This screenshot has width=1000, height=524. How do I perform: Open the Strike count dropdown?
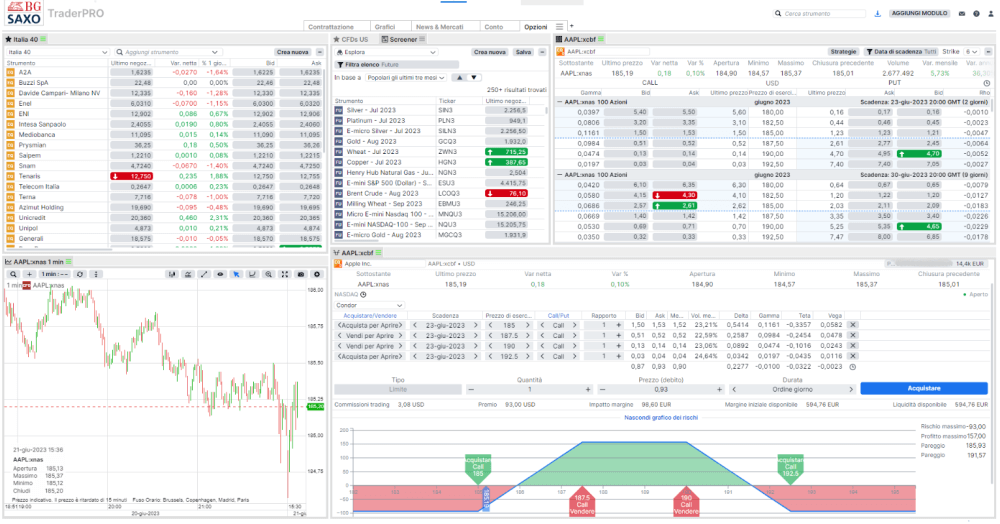tap(971, 52)
